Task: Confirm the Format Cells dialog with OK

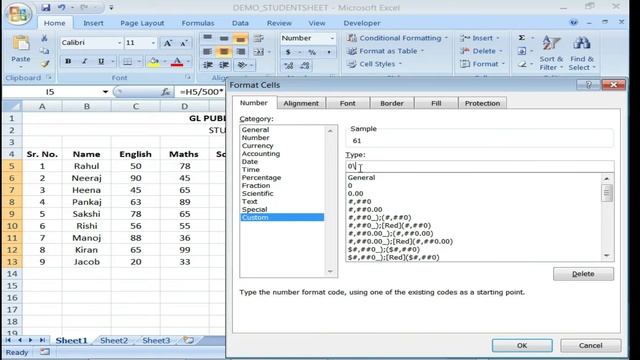Action: click(x=522, y=345)
